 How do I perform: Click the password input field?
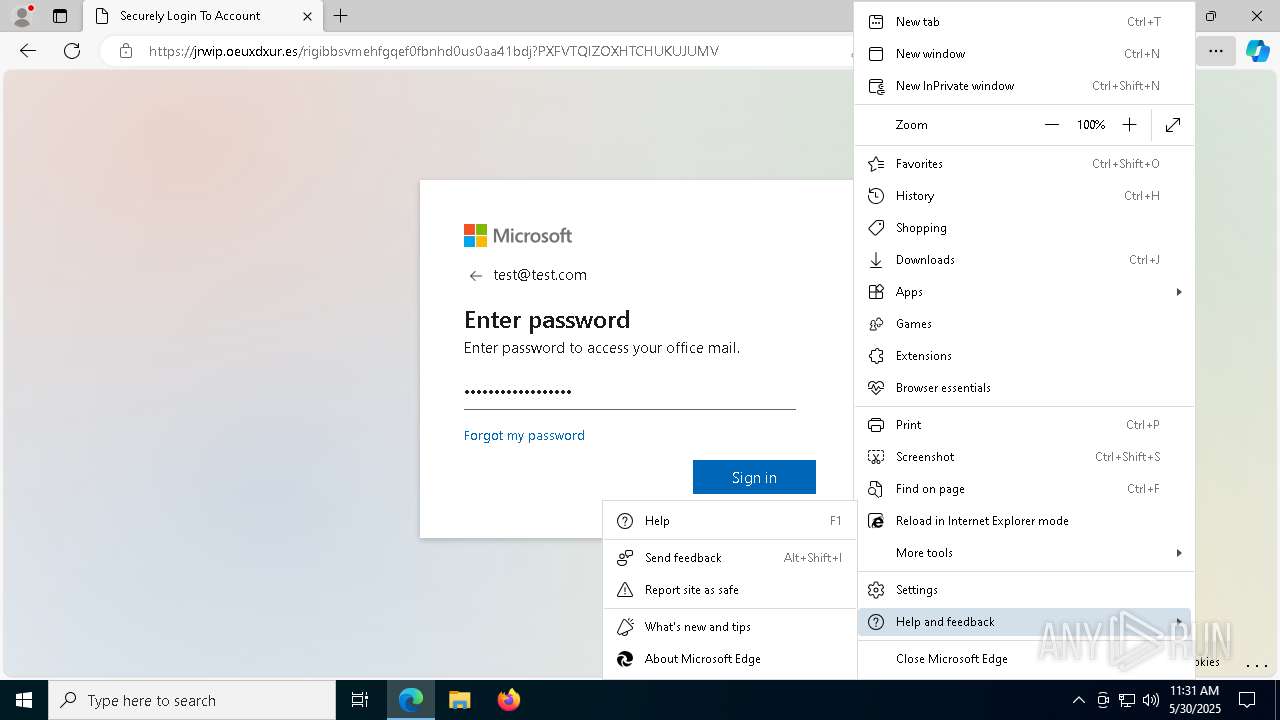pyautogui.click(x=630, y=392)
